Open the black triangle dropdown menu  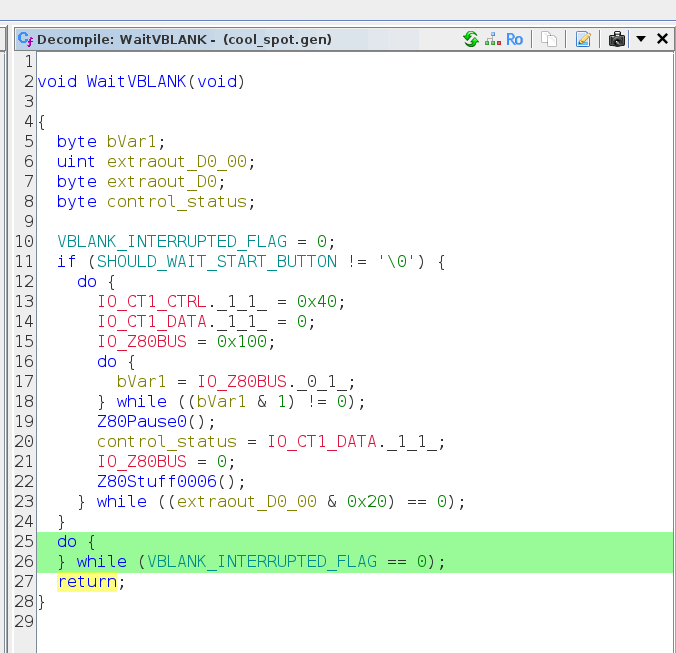click(641, 39)
